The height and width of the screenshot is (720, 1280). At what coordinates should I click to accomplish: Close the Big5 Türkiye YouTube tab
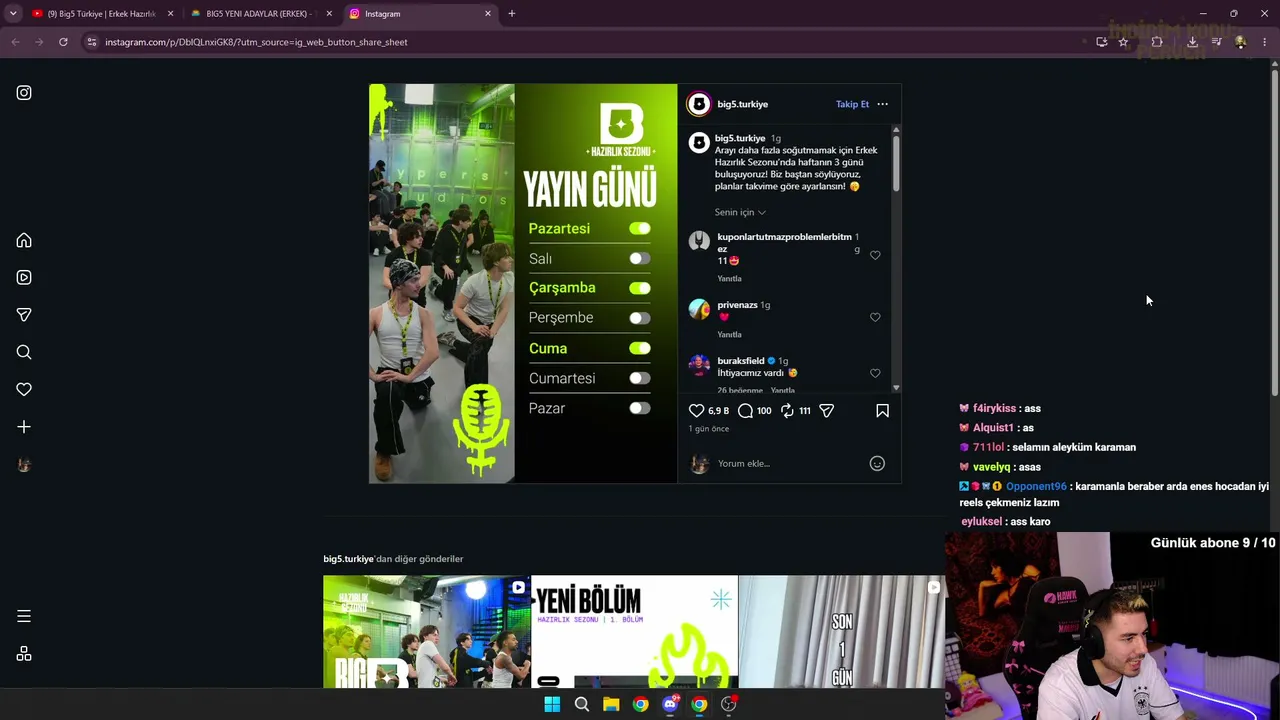pyautogui.click(x=170, y=14)
